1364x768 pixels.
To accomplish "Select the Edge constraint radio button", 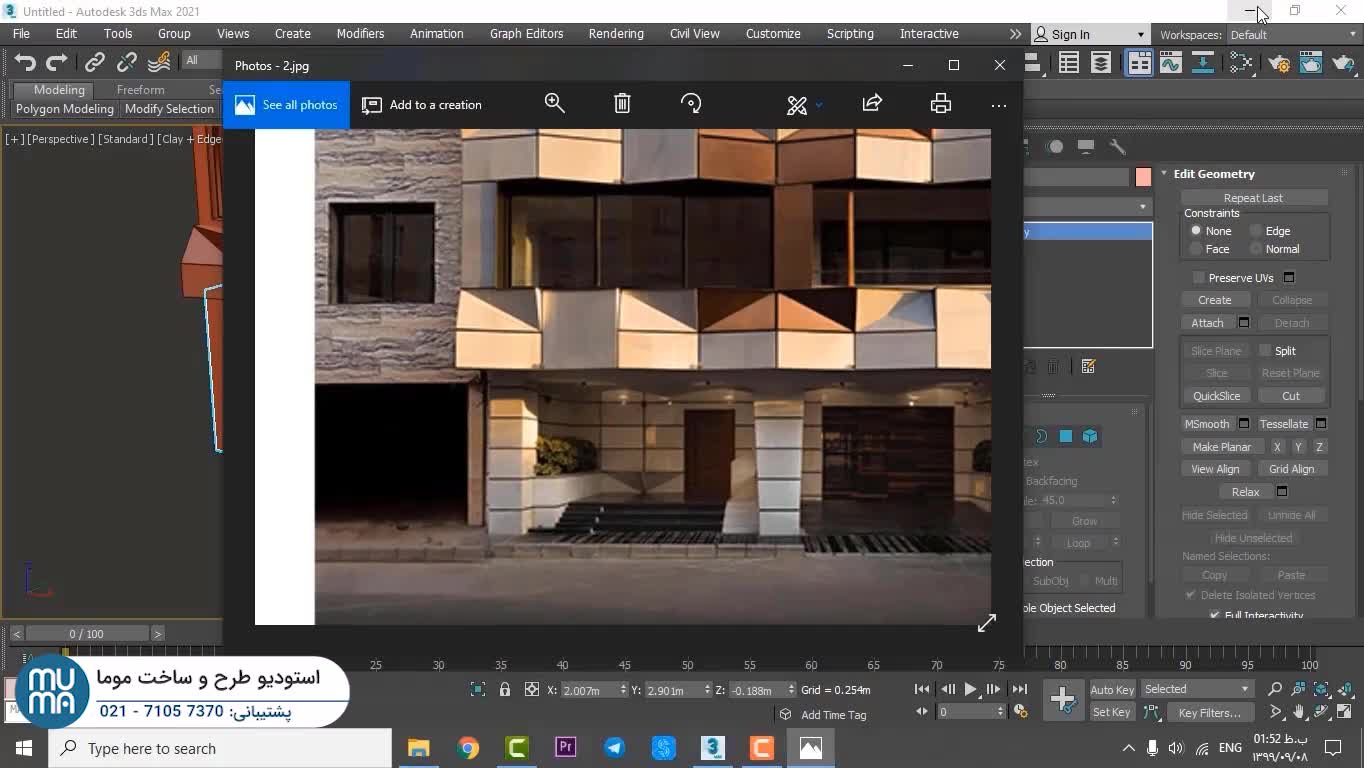I will pyautogui.click(x=1257, y=231).
